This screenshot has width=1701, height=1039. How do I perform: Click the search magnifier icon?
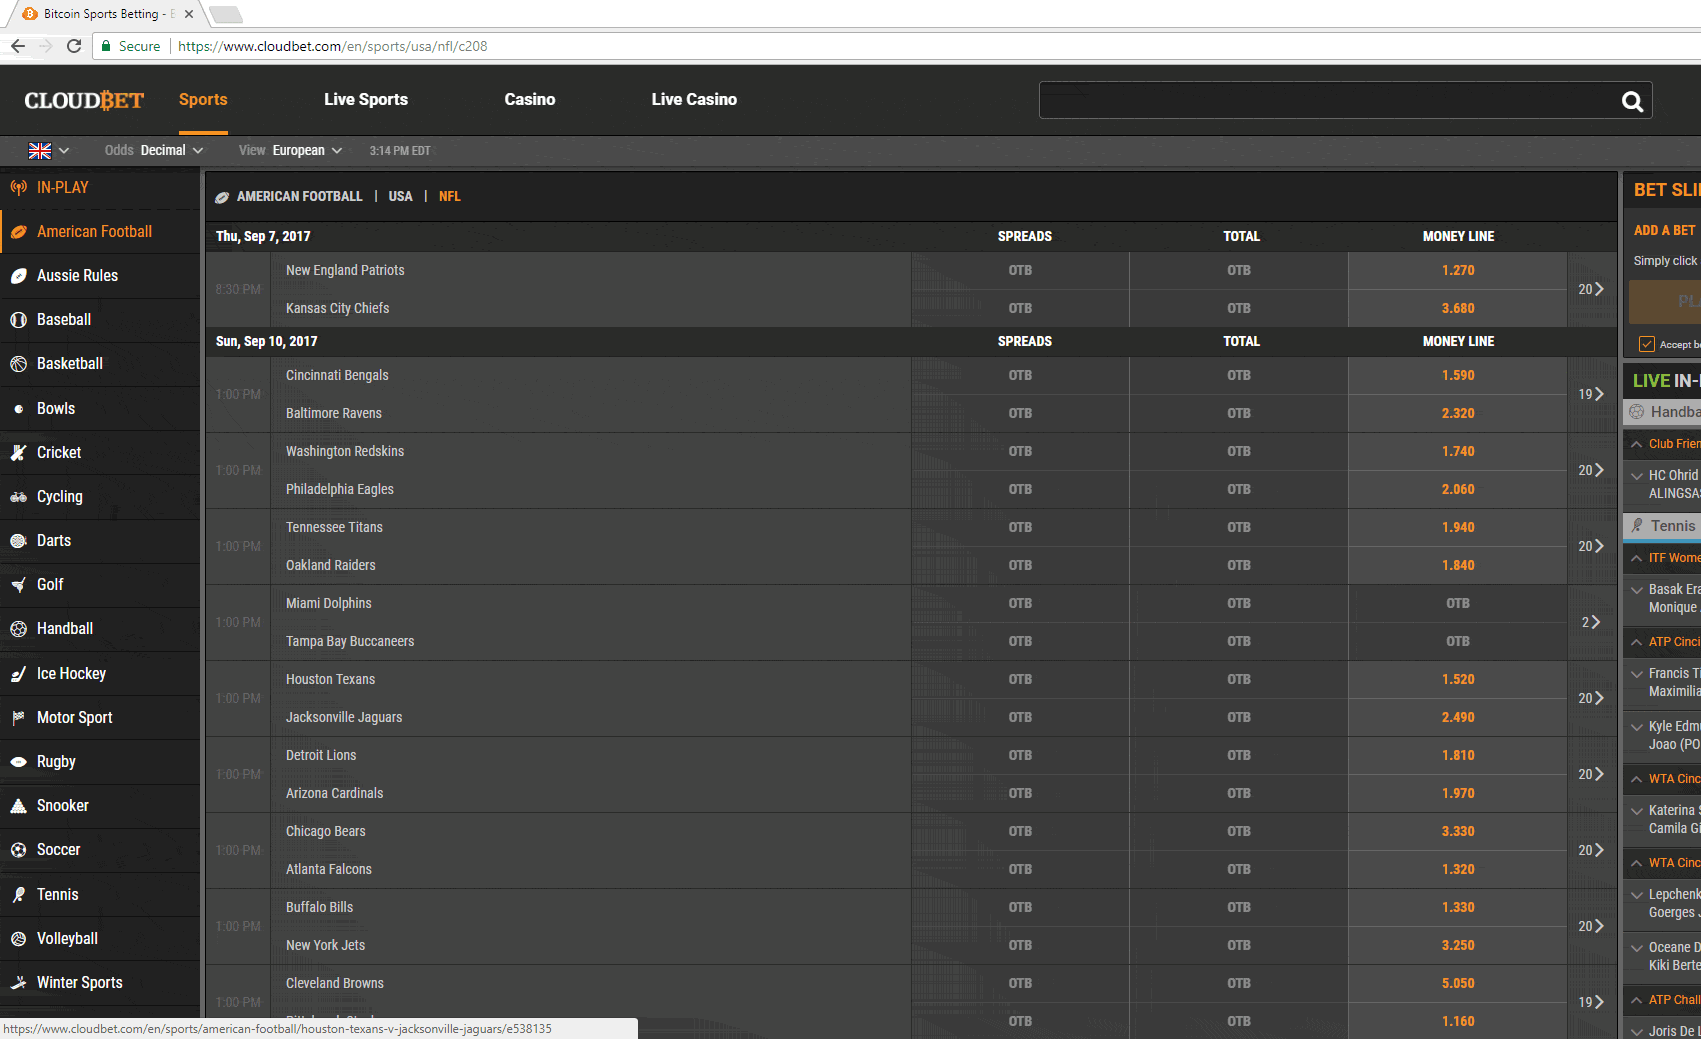click(x=1632, y=101)
